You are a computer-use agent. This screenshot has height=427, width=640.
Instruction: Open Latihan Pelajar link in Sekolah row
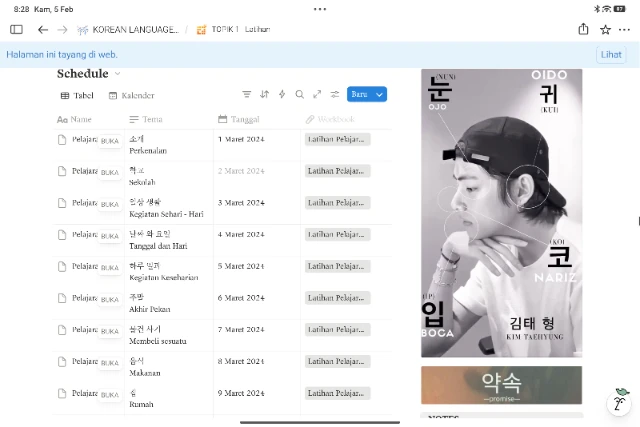(336, 172)
